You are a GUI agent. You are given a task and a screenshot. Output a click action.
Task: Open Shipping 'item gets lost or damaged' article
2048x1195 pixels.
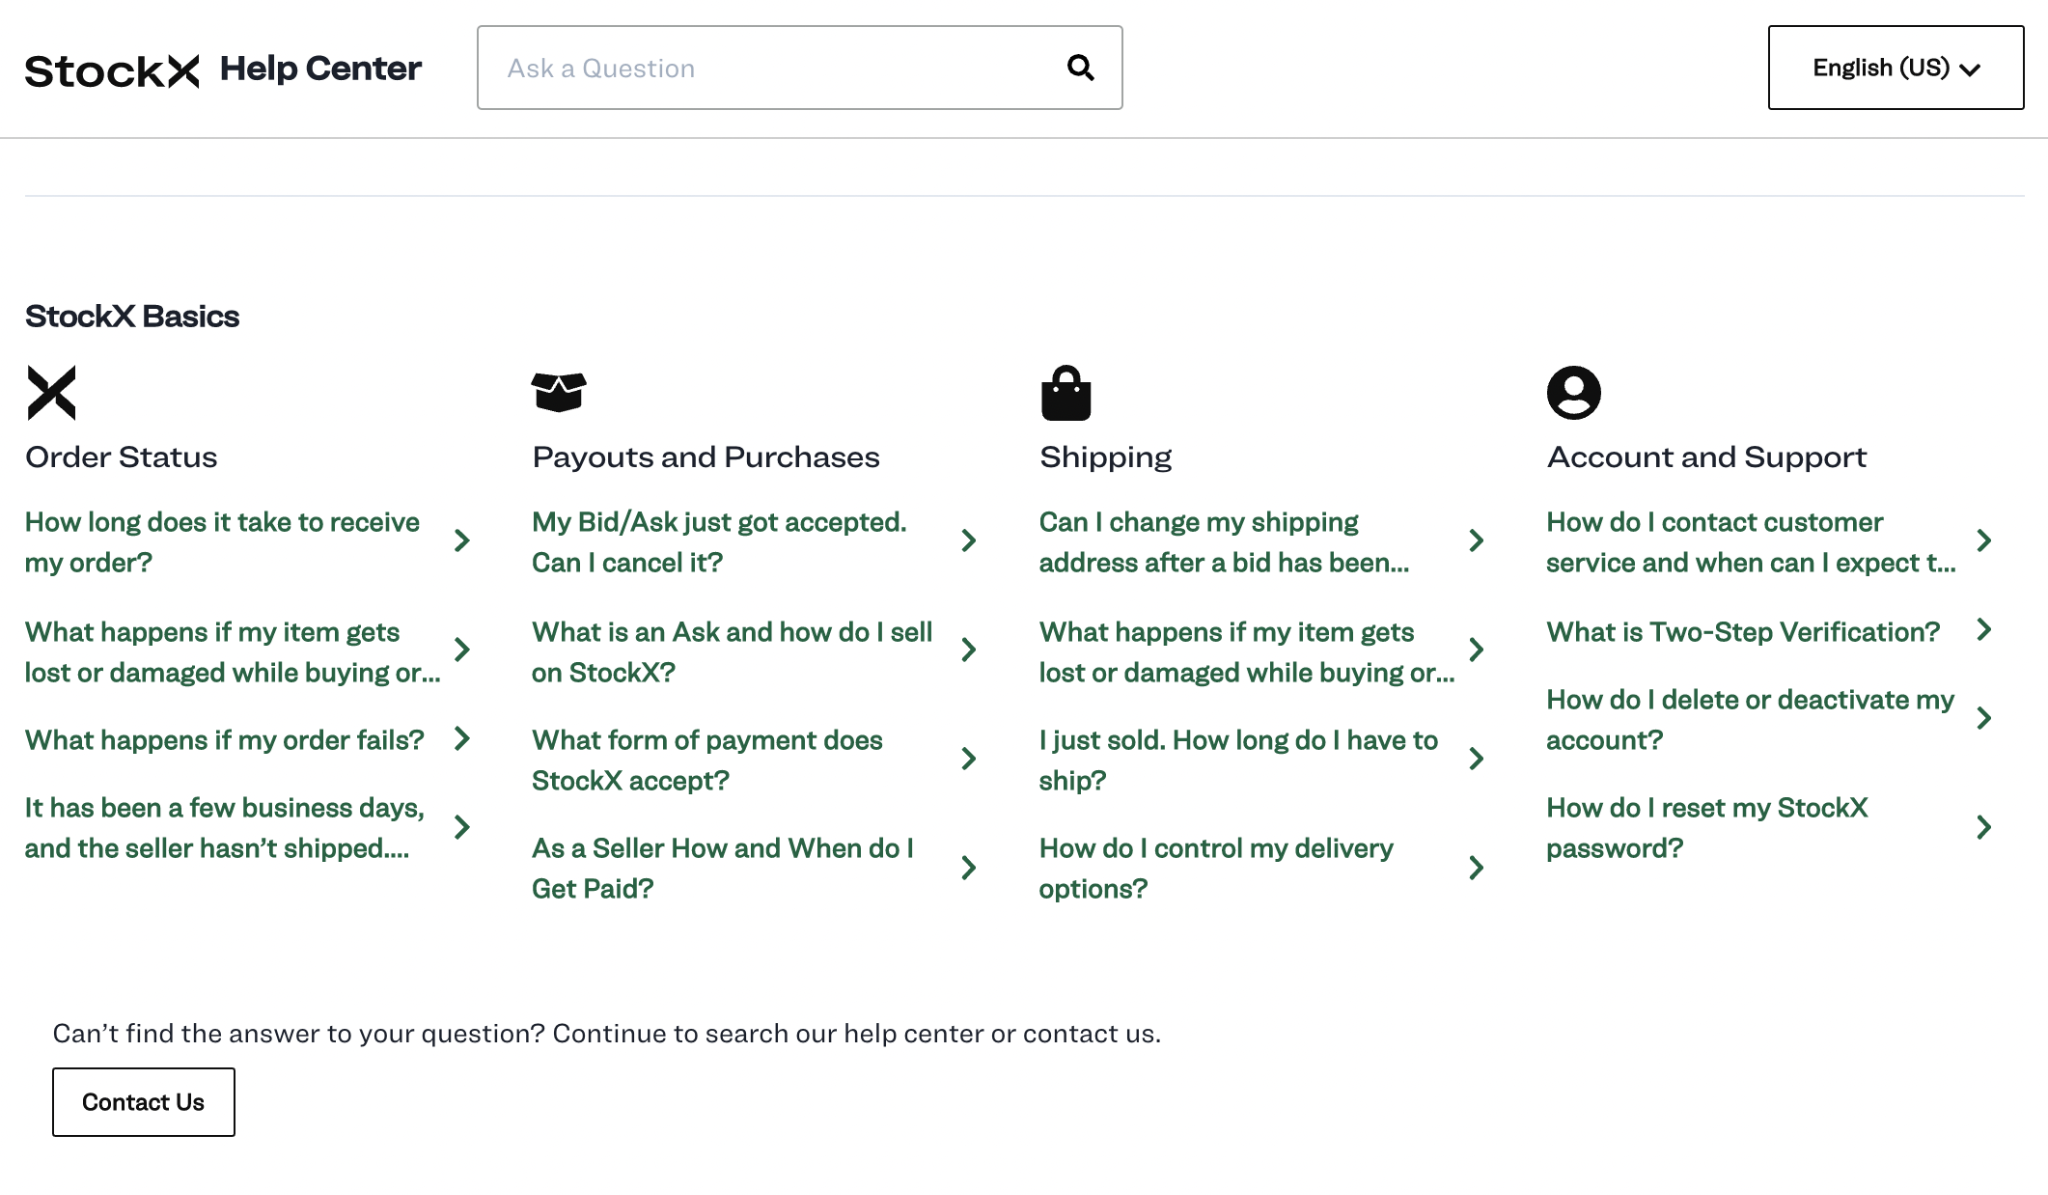[x=1247, y=652]
